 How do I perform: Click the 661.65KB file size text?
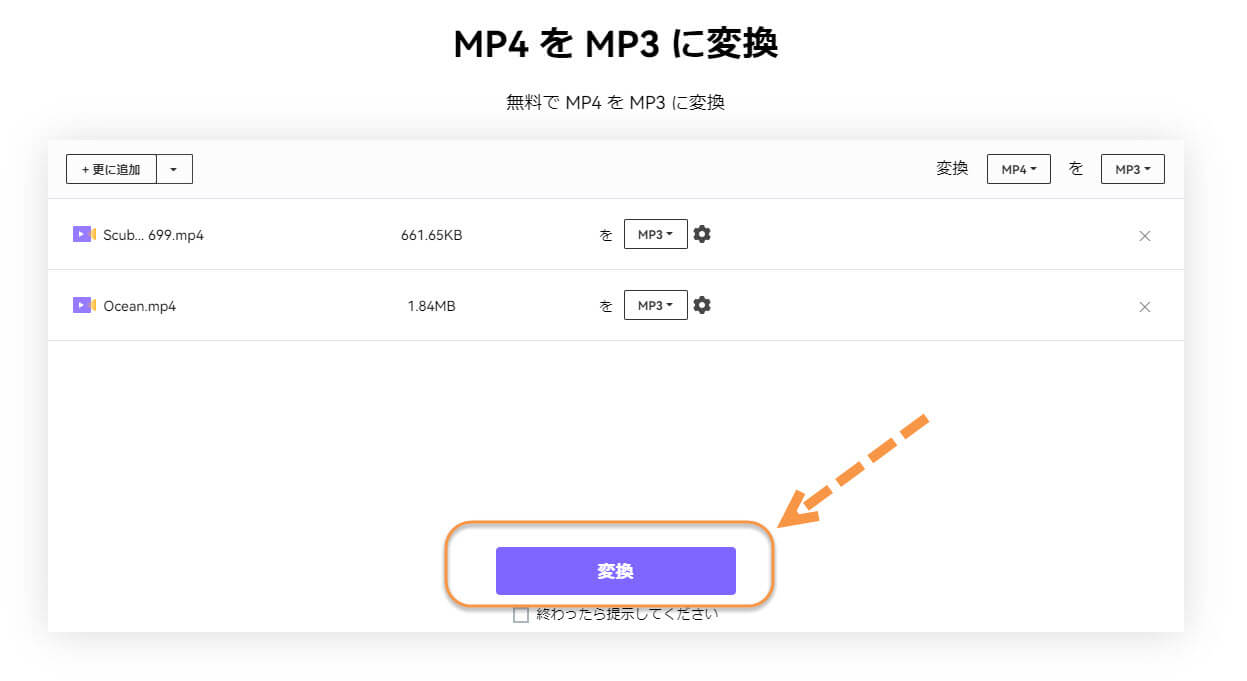pyautogui.click(x=431, y=236)
